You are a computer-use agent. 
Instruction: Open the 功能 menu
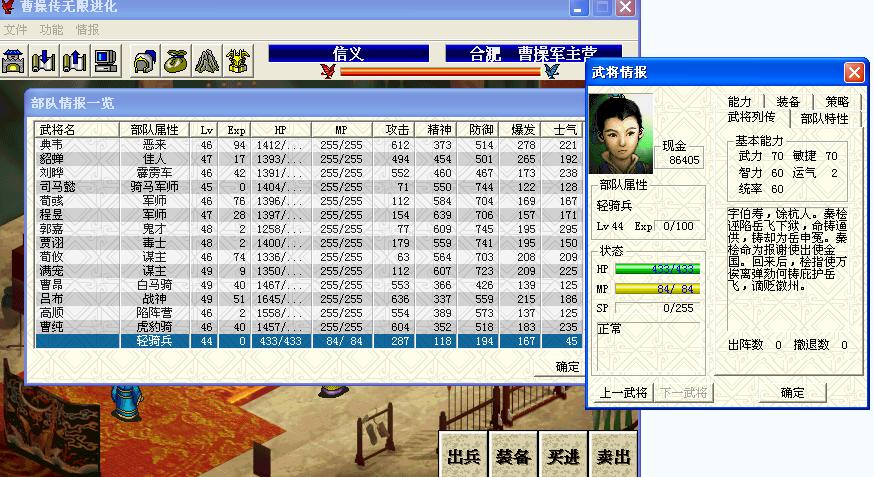click(51, 30)
